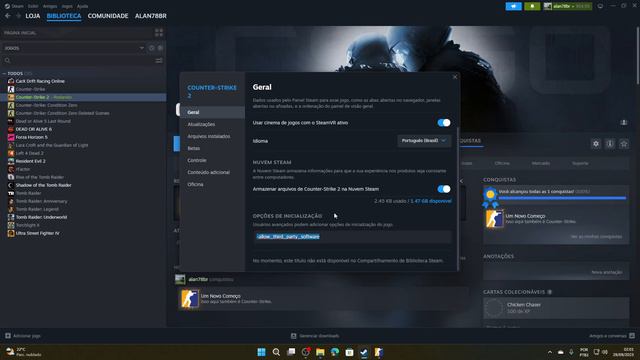The image size is (640, 360).
Task: Click the achievements progress bar
Action: (x=562, y=198)
